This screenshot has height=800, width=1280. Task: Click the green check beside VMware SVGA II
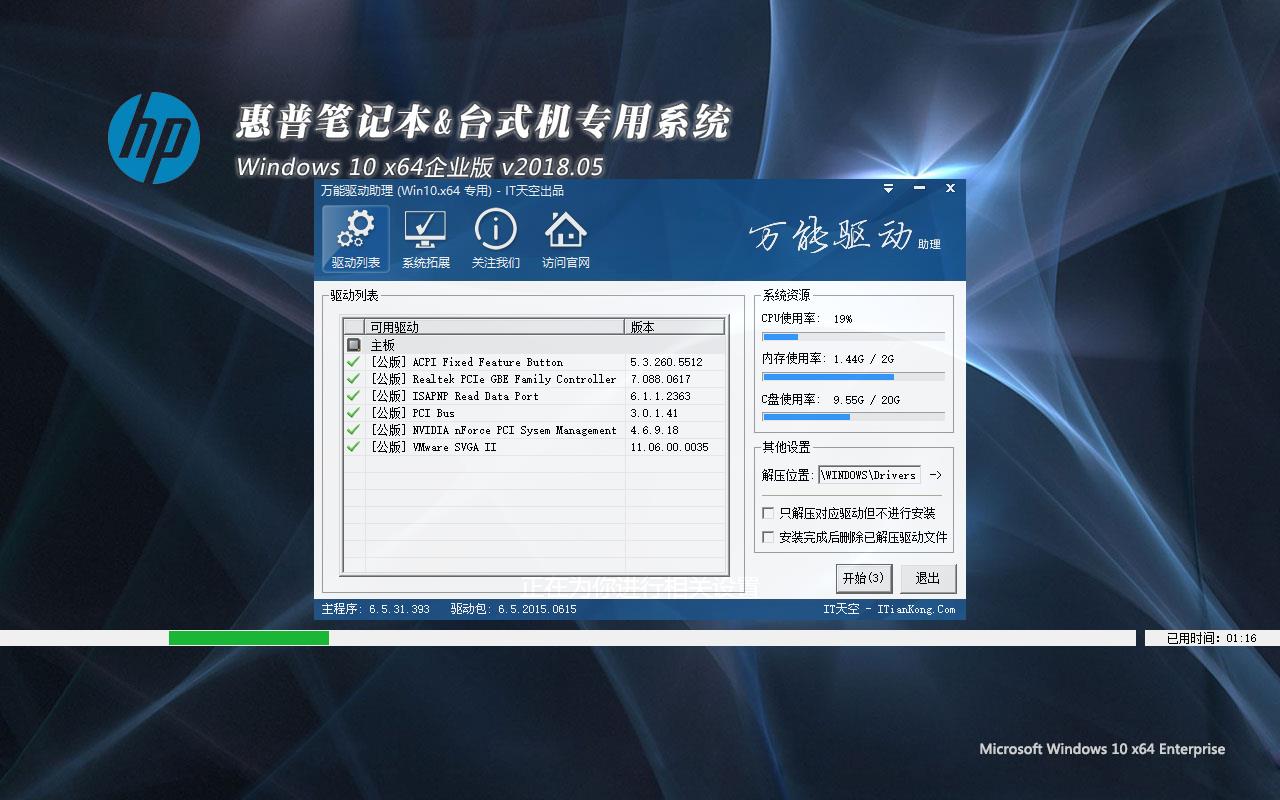(x=353, y=447)
